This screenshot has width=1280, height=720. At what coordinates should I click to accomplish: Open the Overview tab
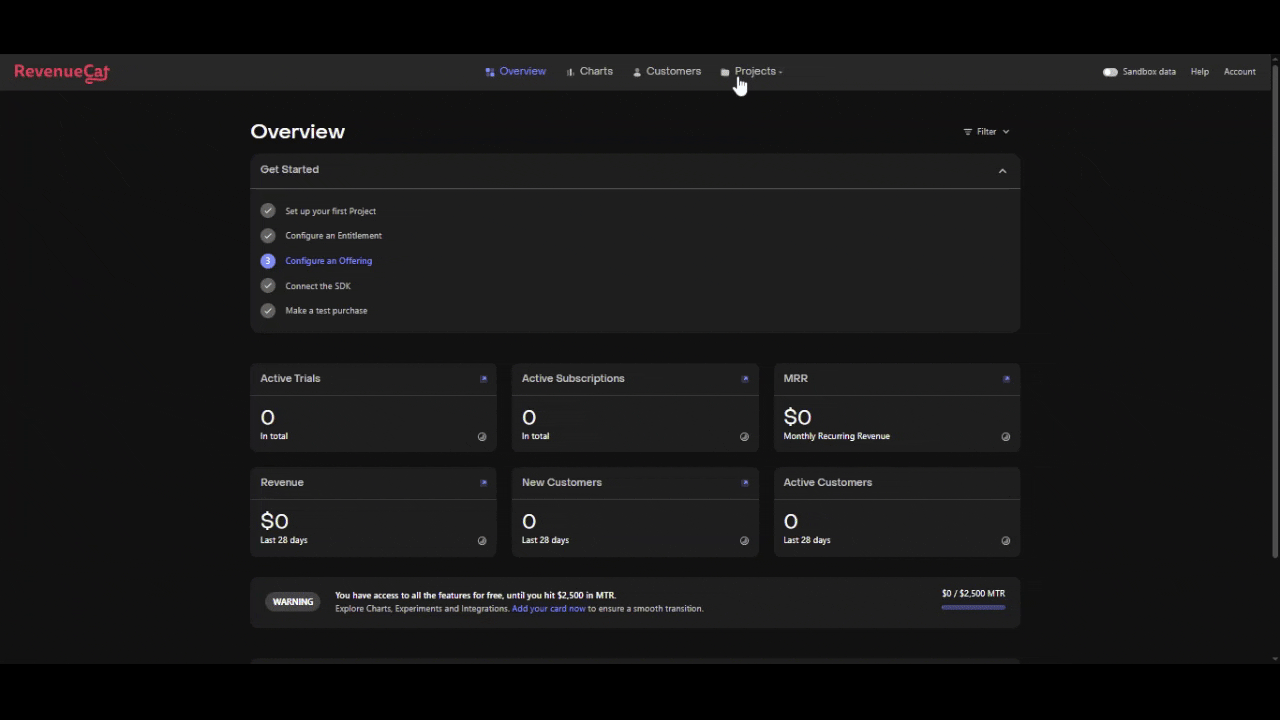[515, 71]
